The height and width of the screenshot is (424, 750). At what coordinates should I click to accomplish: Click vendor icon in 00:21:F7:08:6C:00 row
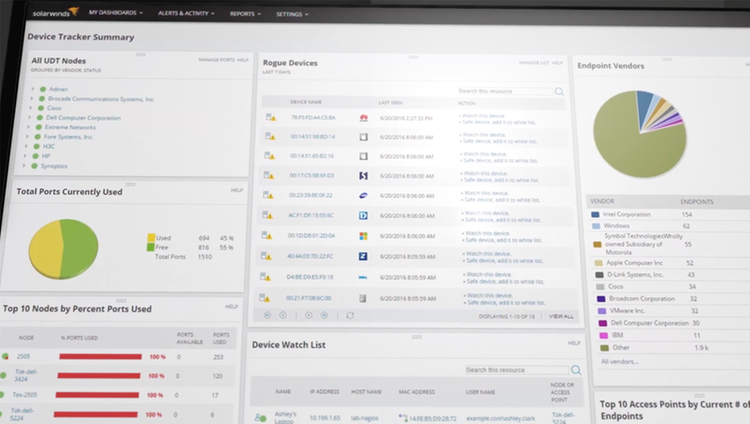click(x=363, y=298)
